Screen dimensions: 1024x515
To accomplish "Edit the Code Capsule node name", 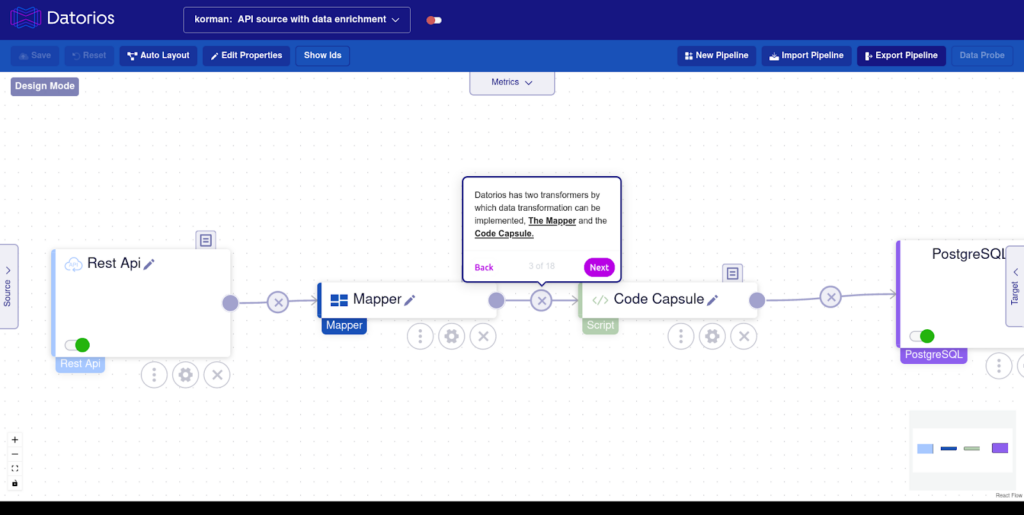I will 712,300.
